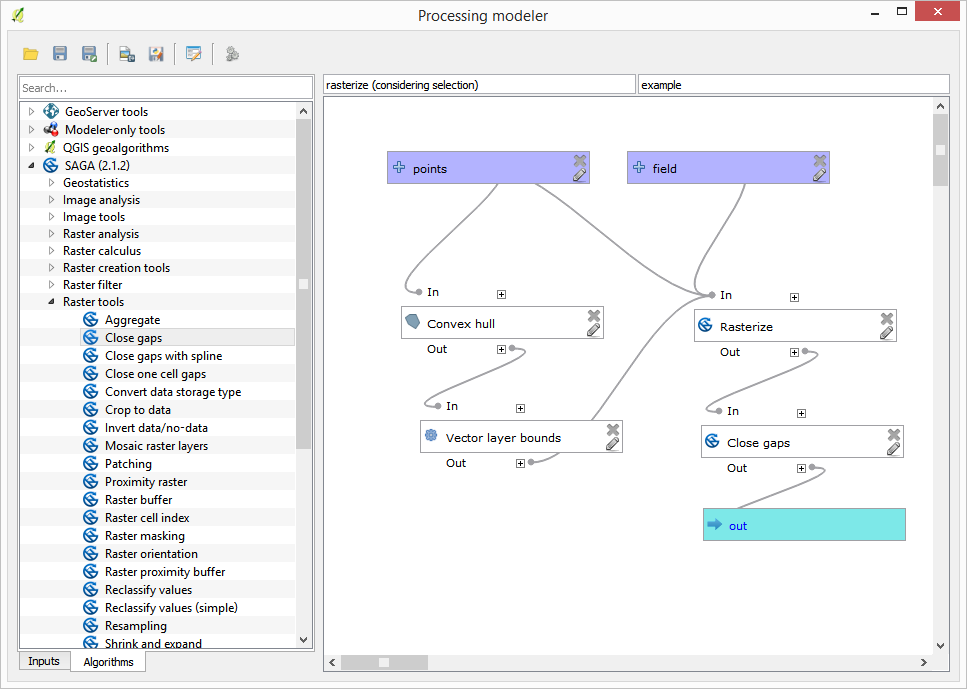The width and height of the screenshot is (967, 689).
Task: Switch to the Inputs tab
Action: [44, 661]
